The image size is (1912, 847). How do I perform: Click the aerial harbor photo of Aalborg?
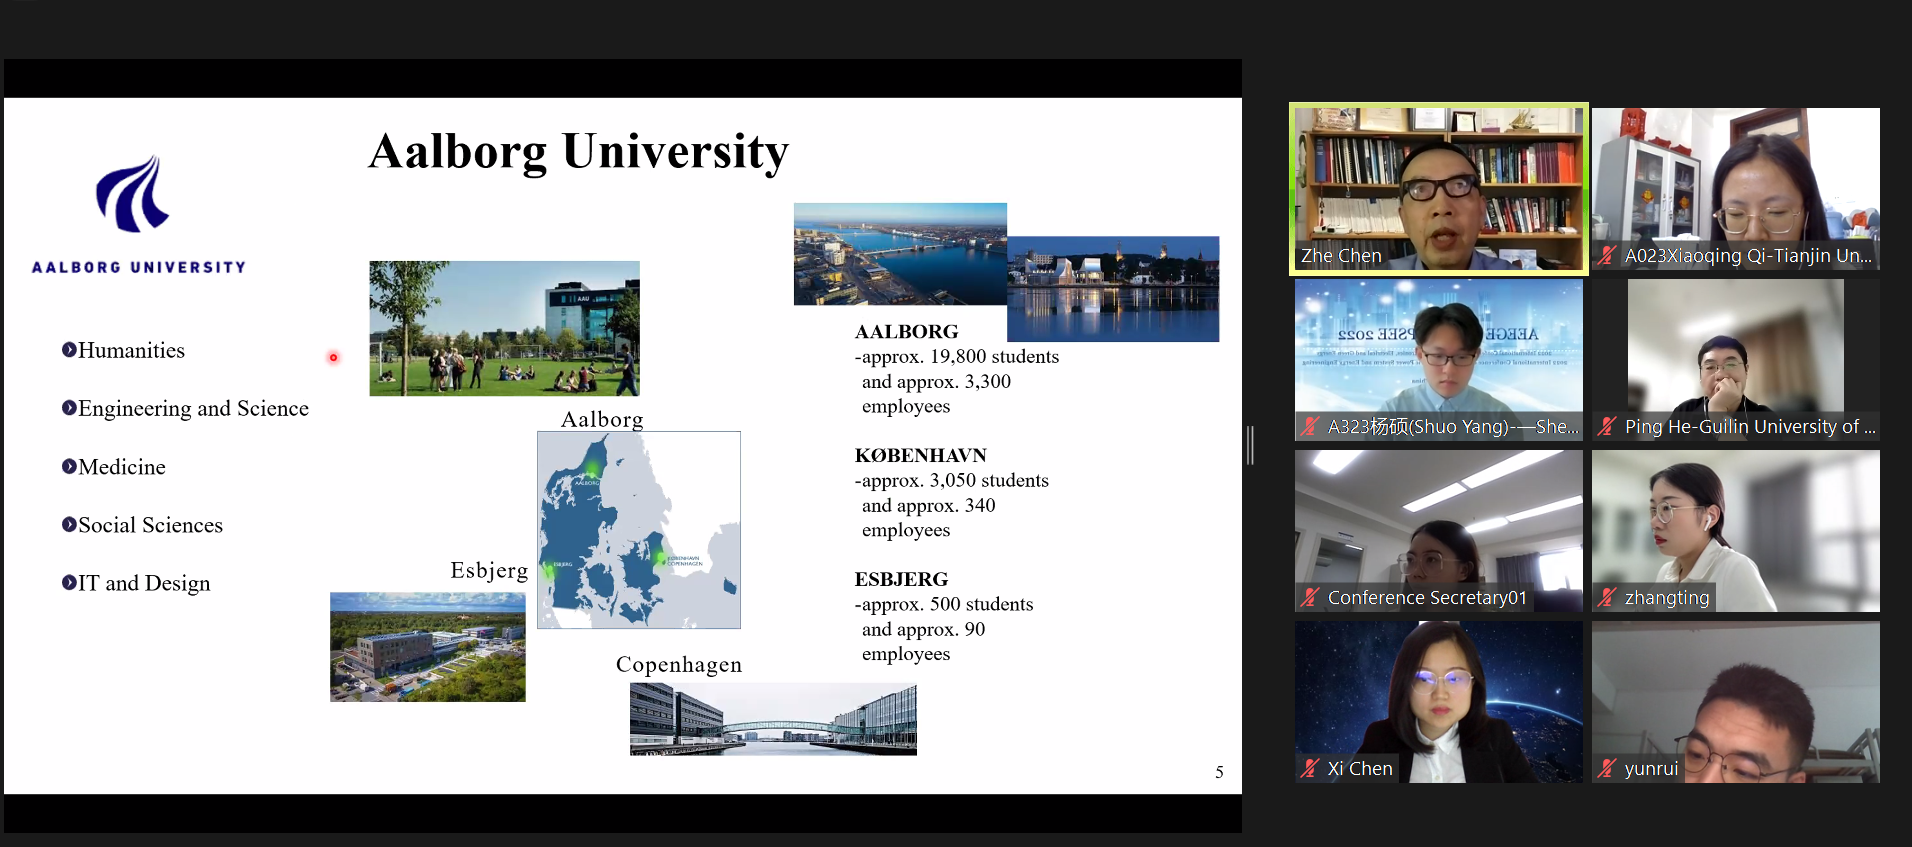[900, 254]
